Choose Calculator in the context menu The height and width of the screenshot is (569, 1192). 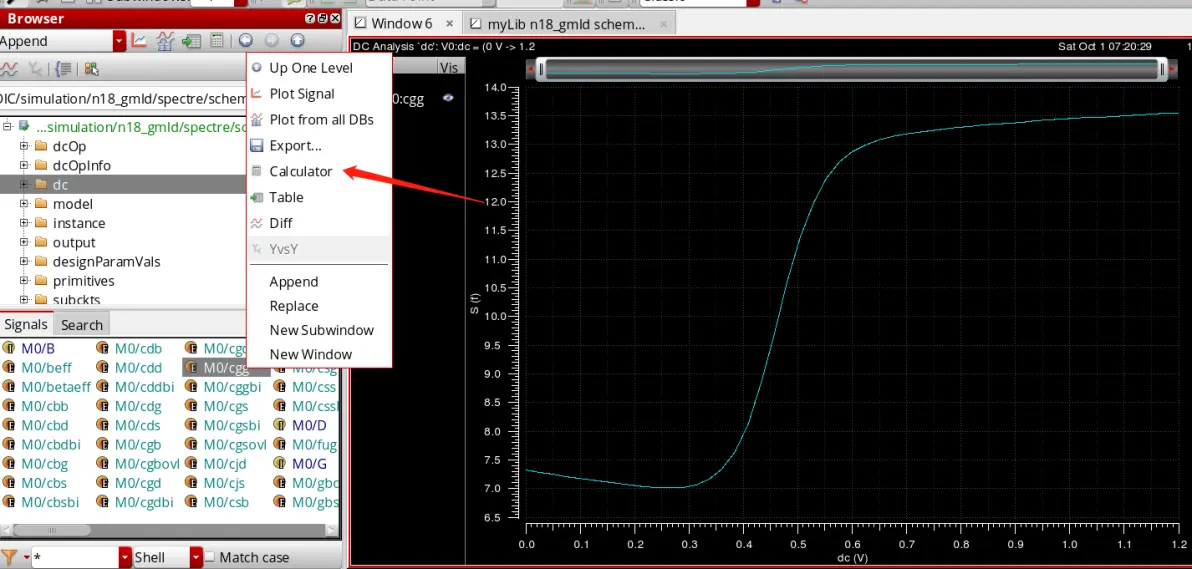pyautogui.click(x=300, y=171)
